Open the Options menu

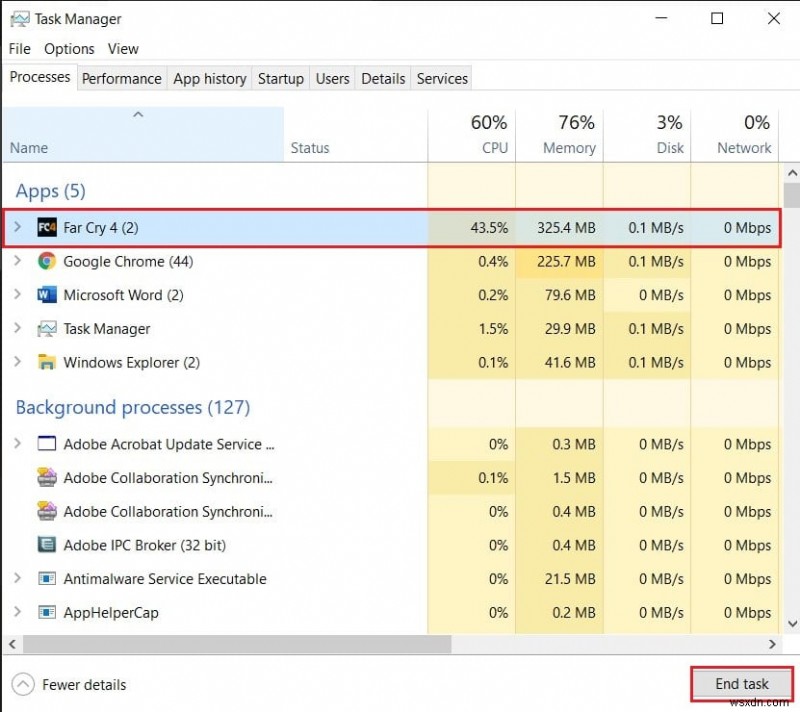pos(69,48)
